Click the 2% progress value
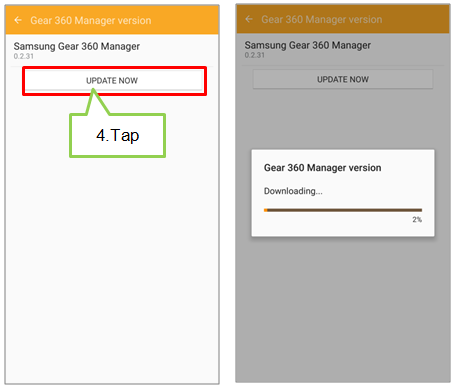 (x=417, y=219)
